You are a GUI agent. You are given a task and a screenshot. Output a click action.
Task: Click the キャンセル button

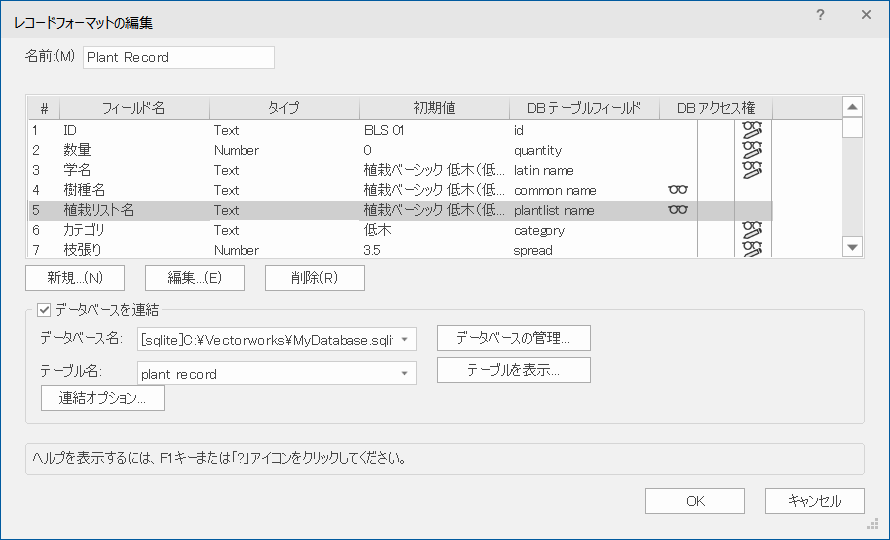(815, 501)
